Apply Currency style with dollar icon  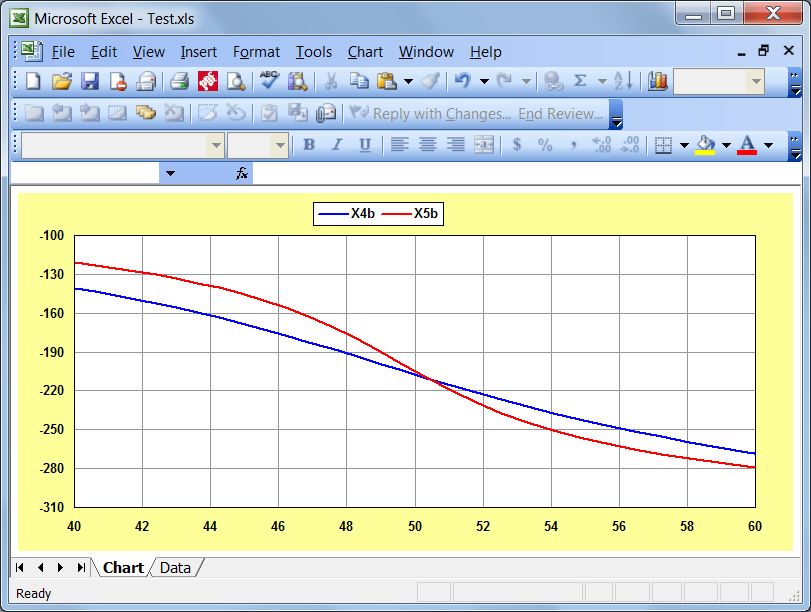517,145
